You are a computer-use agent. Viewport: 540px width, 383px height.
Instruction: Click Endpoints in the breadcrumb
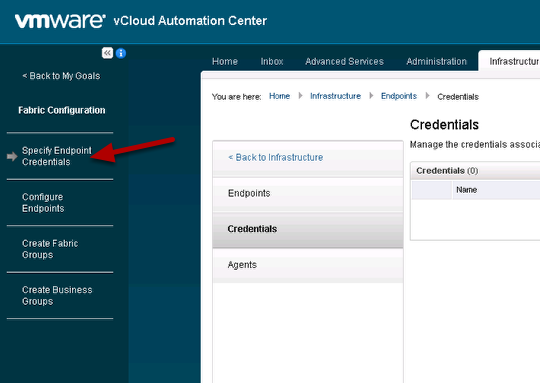click(399, 96)
